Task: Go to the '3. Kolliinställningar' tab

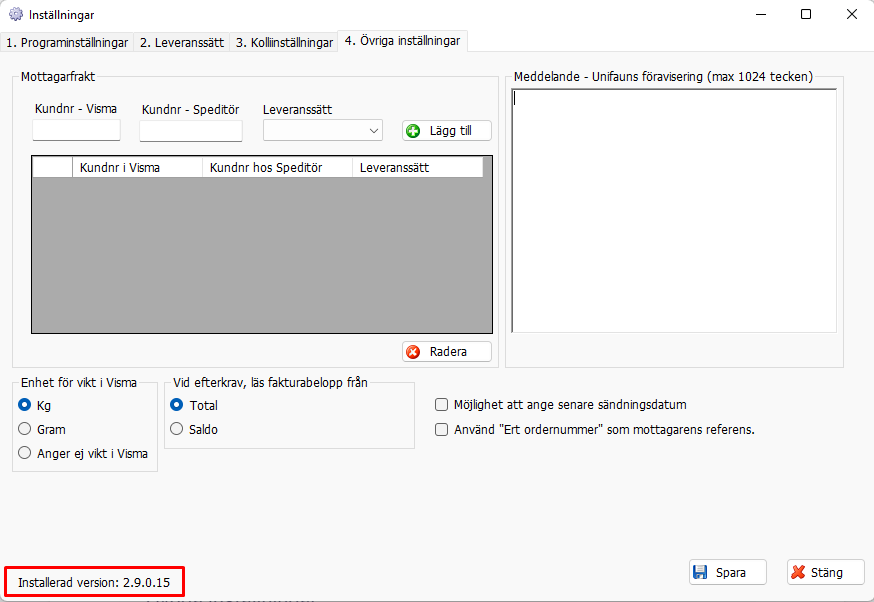Action: tap(284, 43)
